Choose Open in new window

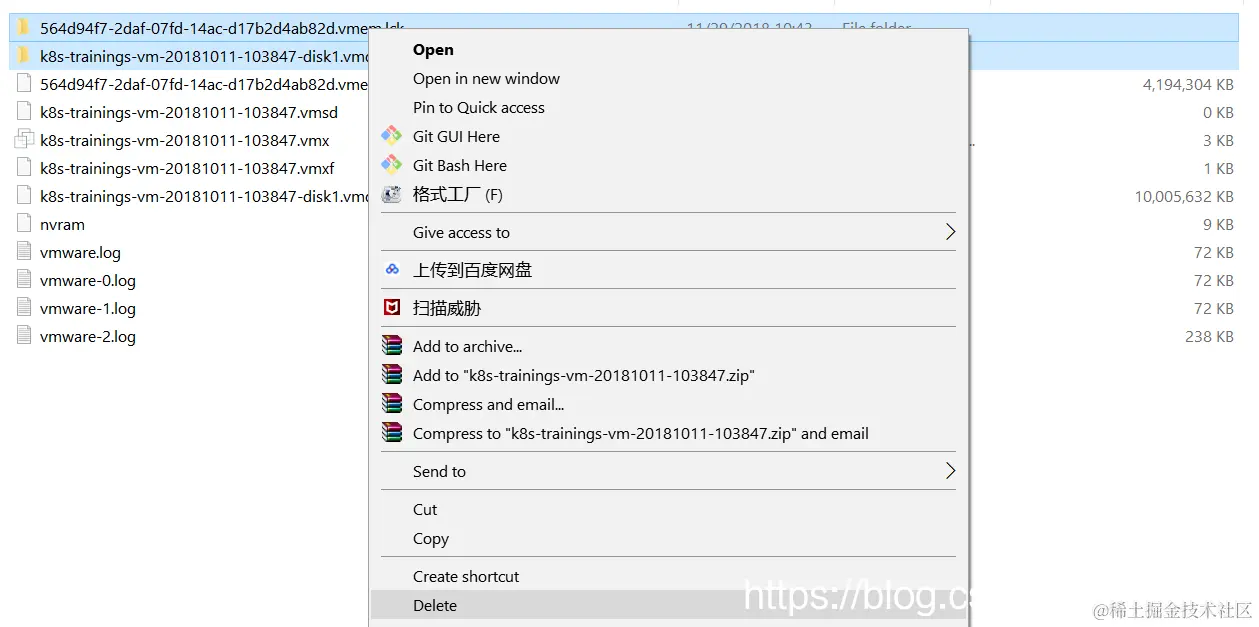click(x=486, y=78)
